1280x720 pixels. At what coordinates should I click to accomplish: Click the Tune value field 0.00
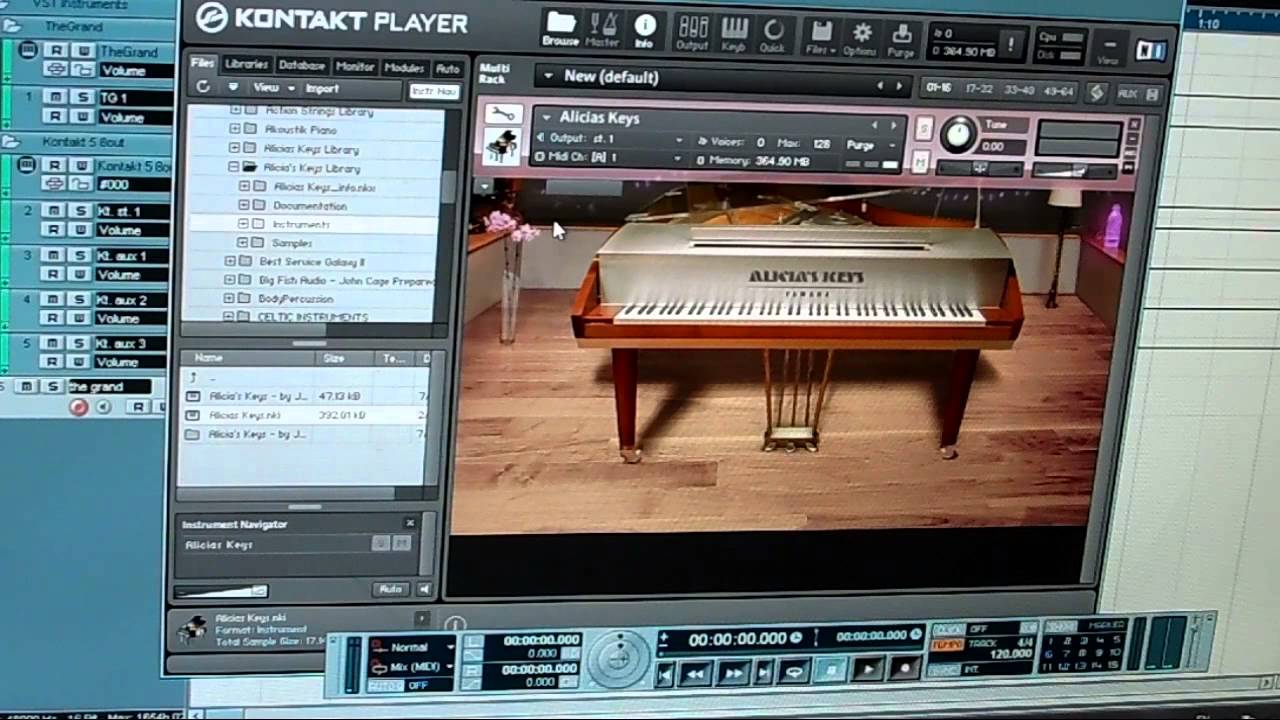point(999,146)
